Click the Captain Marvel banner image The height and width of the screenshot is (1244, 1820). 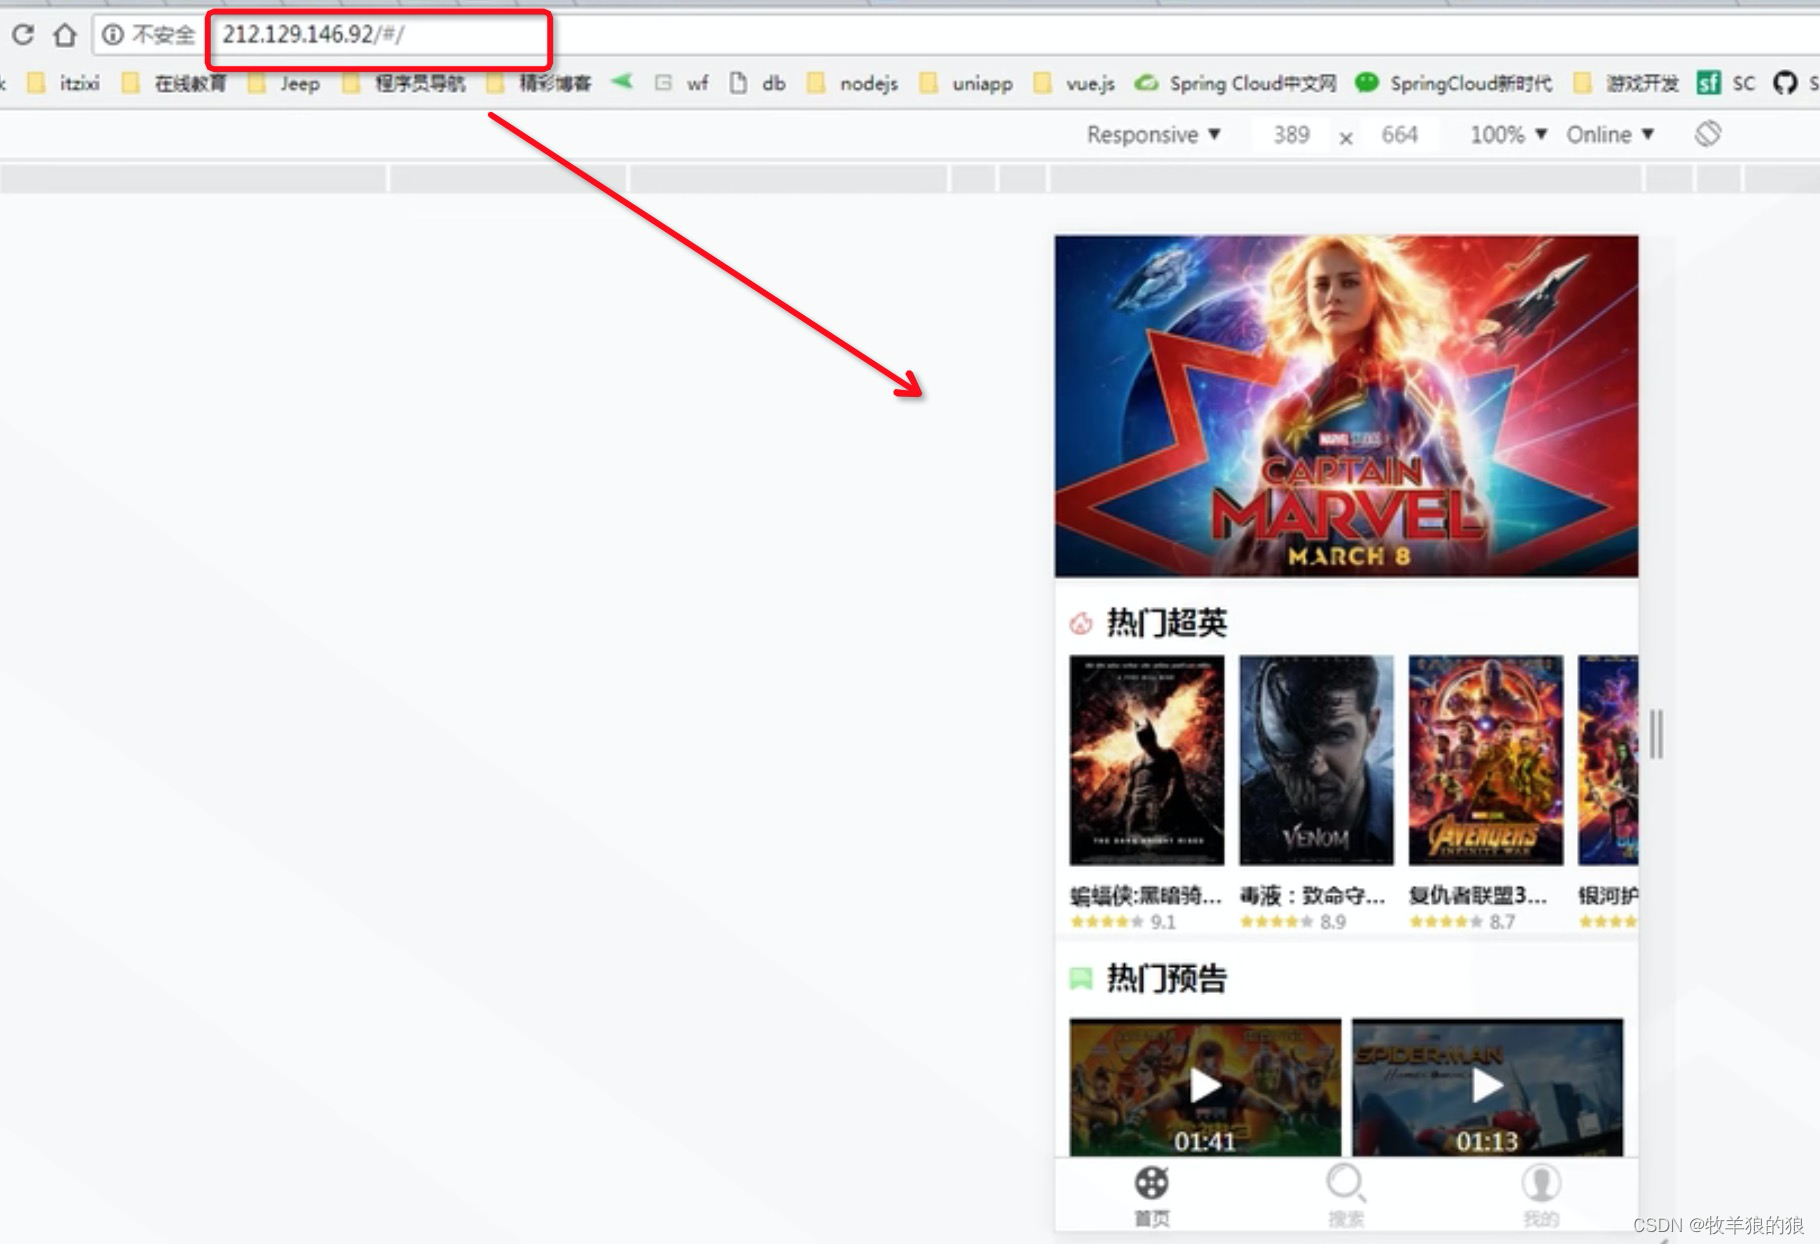[x=1346, y=406]
